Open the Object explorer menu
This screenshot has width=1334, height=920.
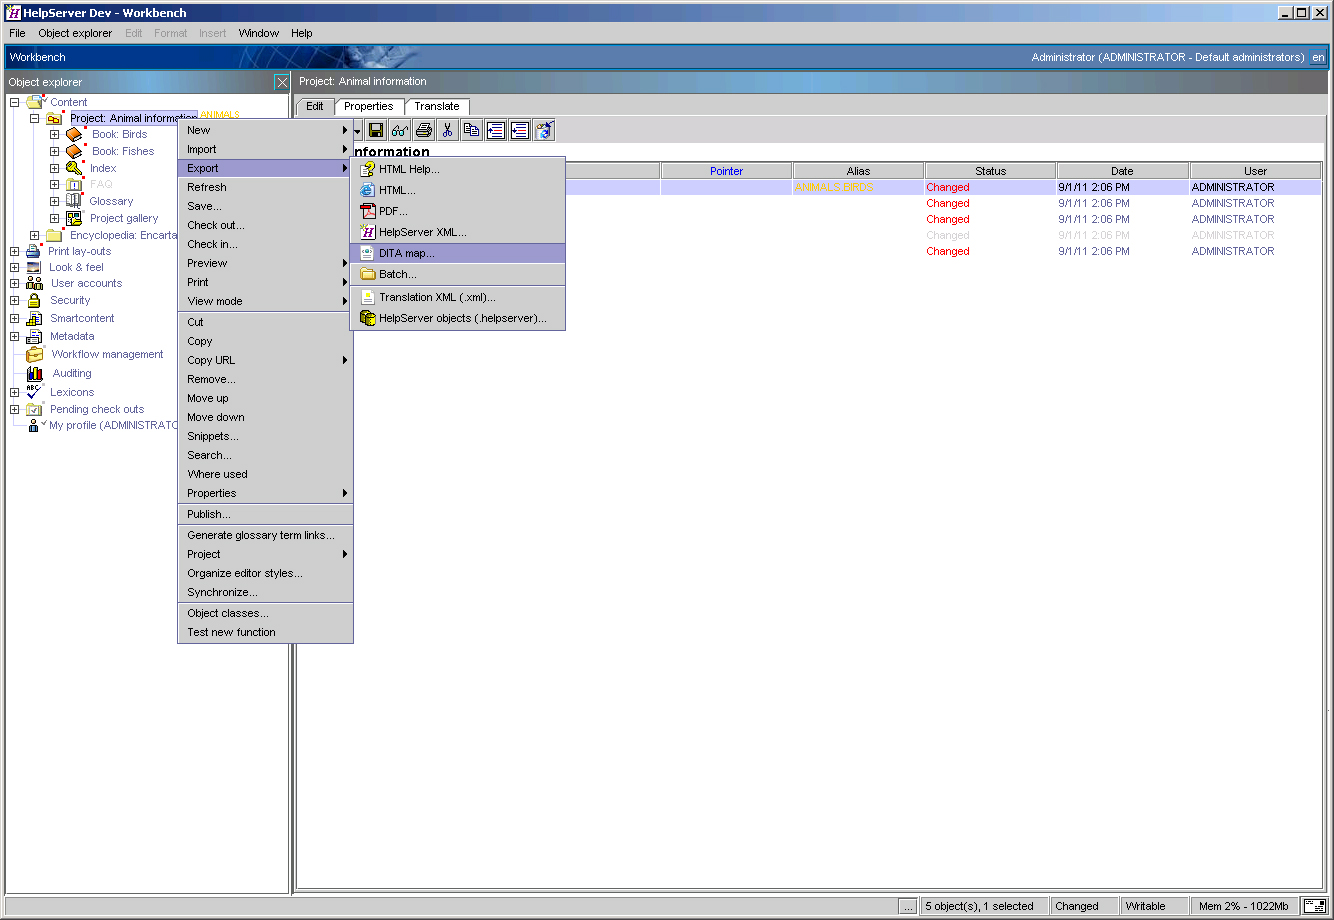point(75,33)
